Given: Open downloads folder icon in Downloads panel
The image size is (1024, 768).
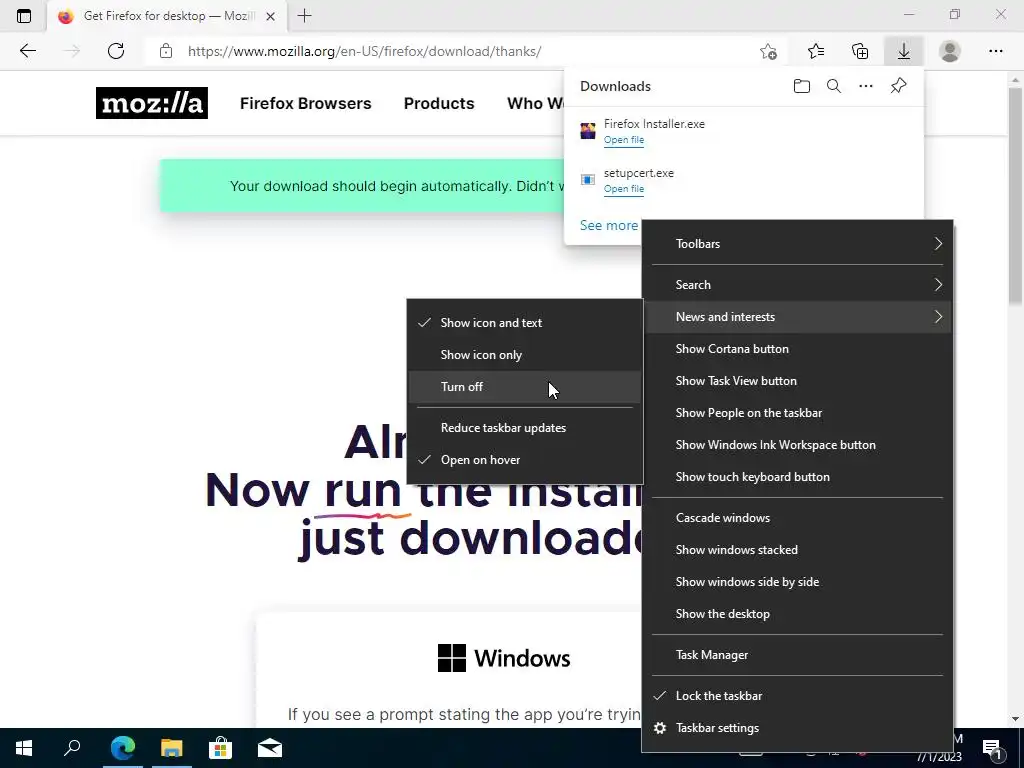Looking at the screenshot, I should 802,86.
